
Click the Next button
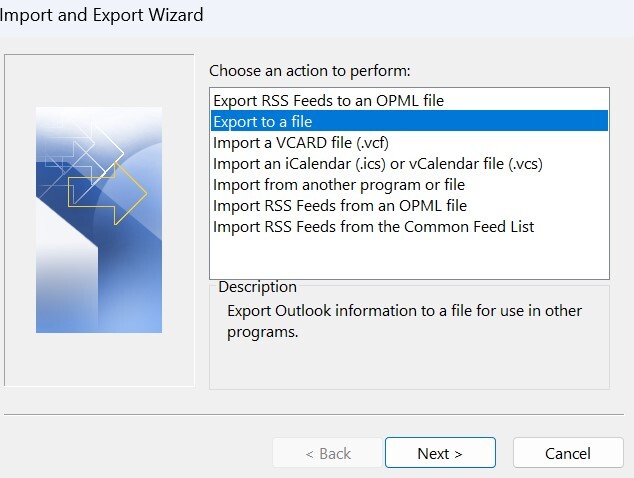tap(439, 453)
